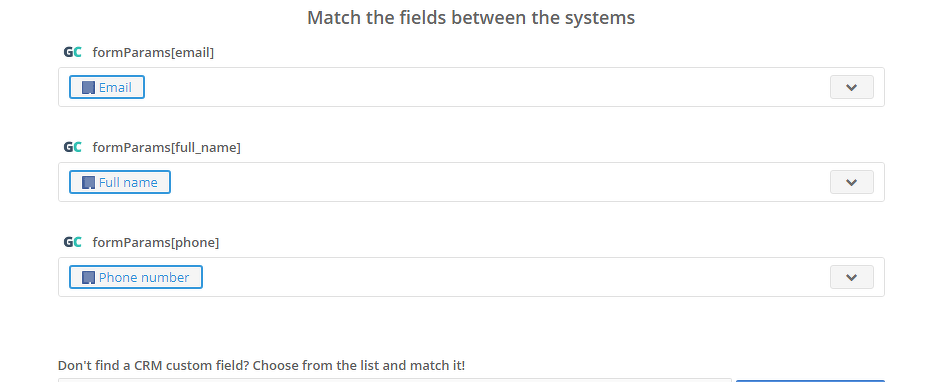This screenshot has height=382, width=946.
Task: Click the CRM custom field list box below
Action: [x=395, y=380]
